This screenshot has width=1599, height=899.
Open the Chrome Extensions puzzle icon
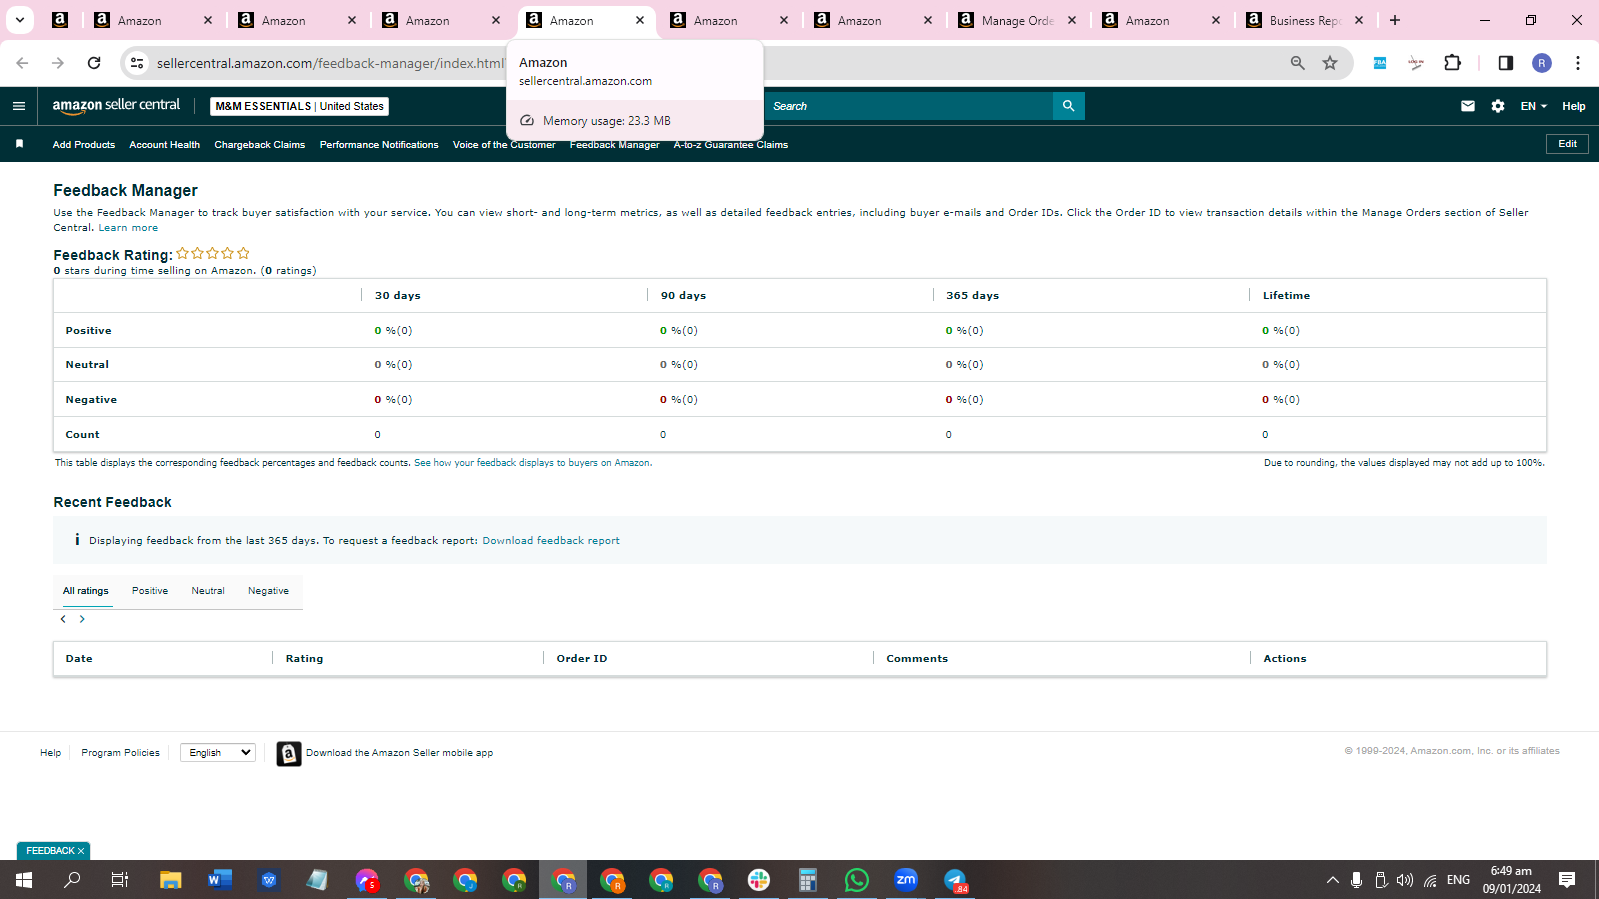[1453, 63]
